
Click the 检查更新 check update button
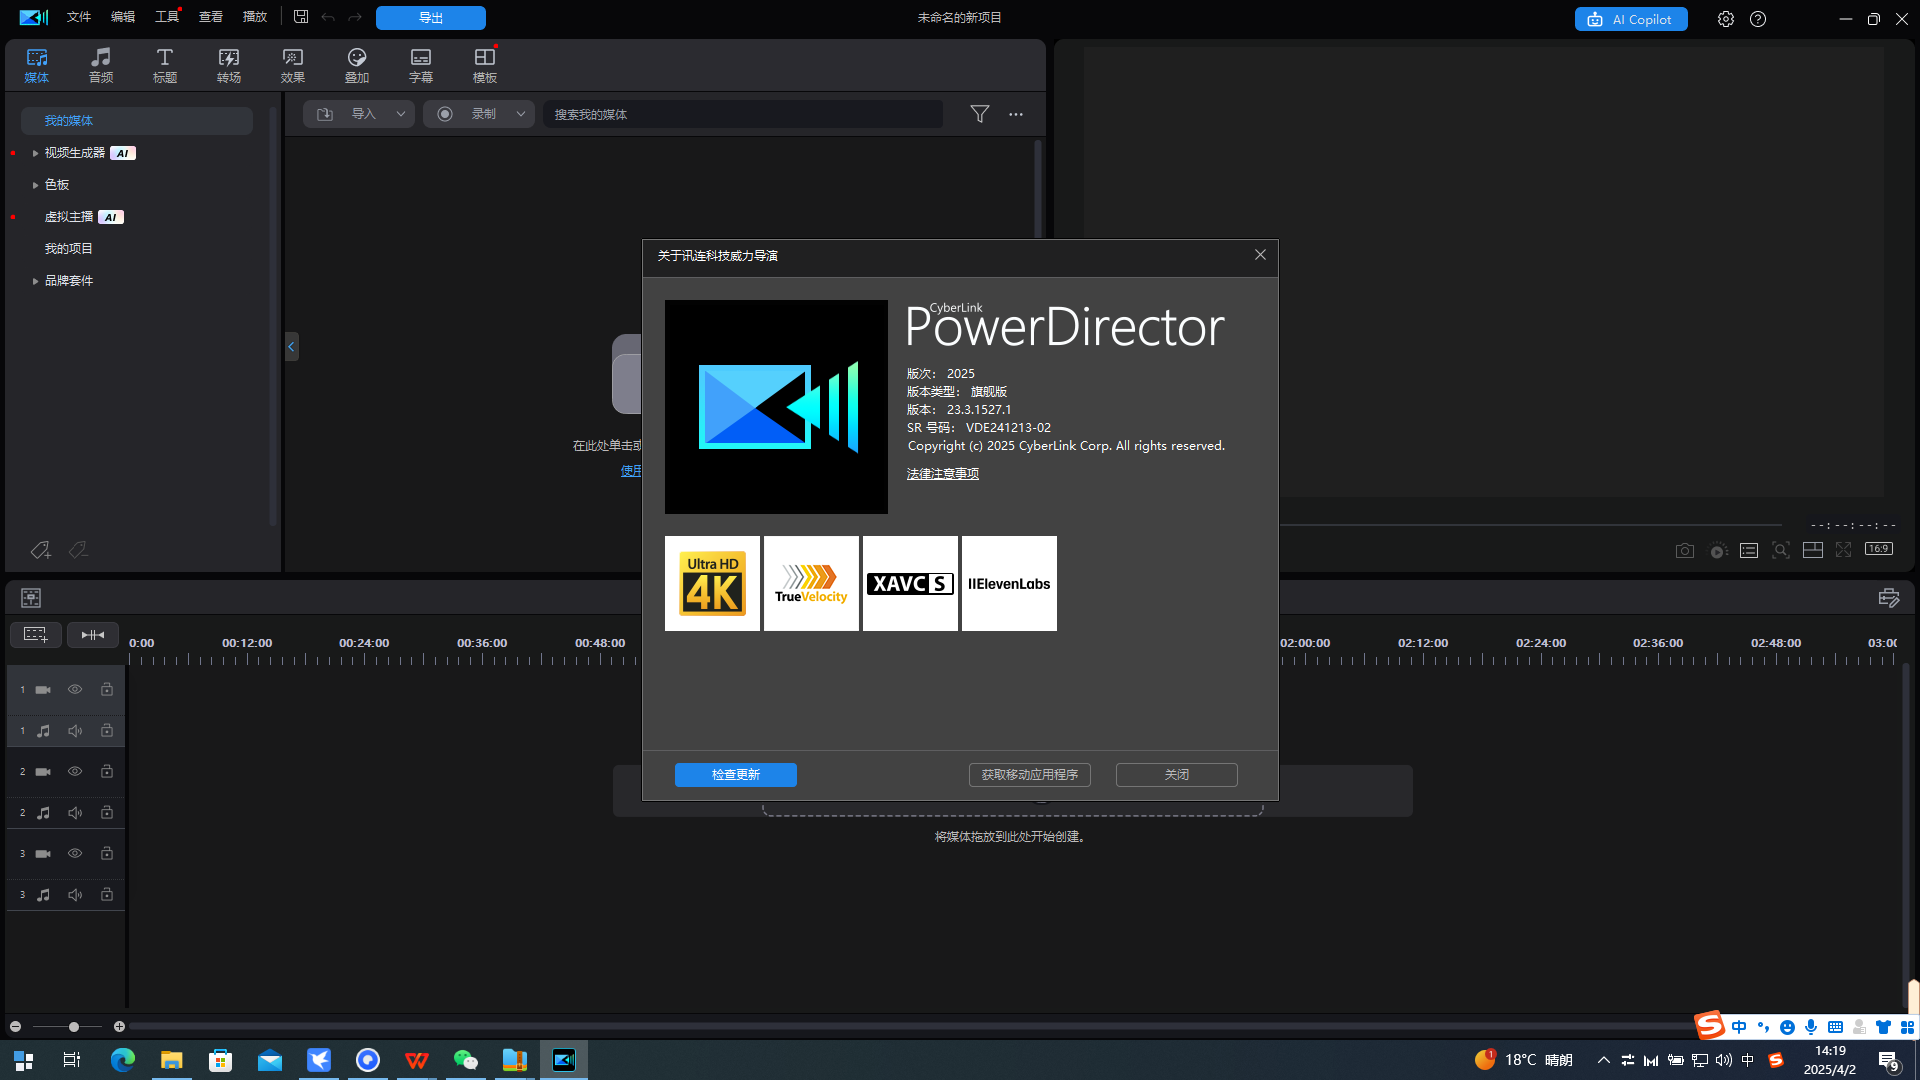(736, 775)
